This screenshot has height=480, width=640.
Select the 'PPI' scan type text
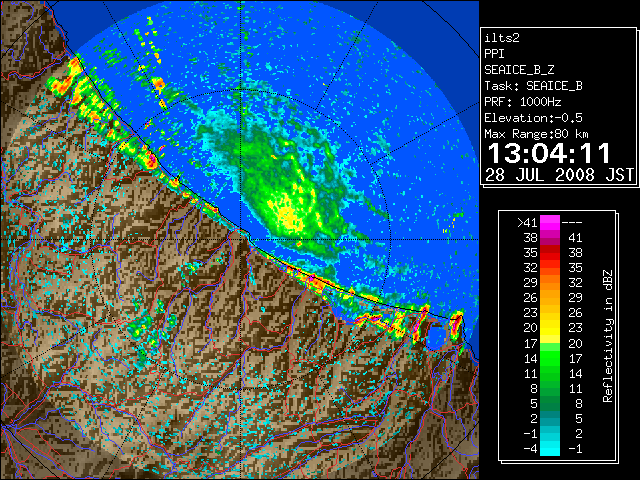[494, 54]
